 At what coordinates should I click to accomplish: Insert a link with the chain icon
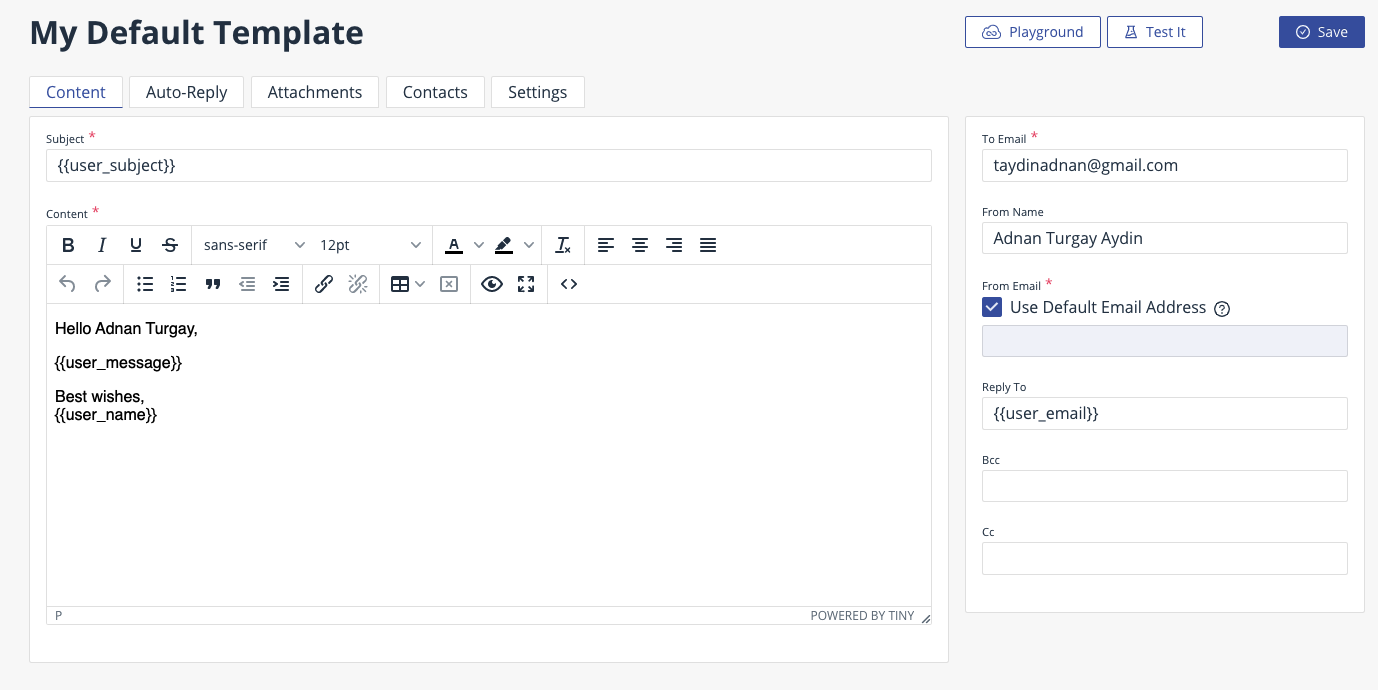tap(323, 284)
